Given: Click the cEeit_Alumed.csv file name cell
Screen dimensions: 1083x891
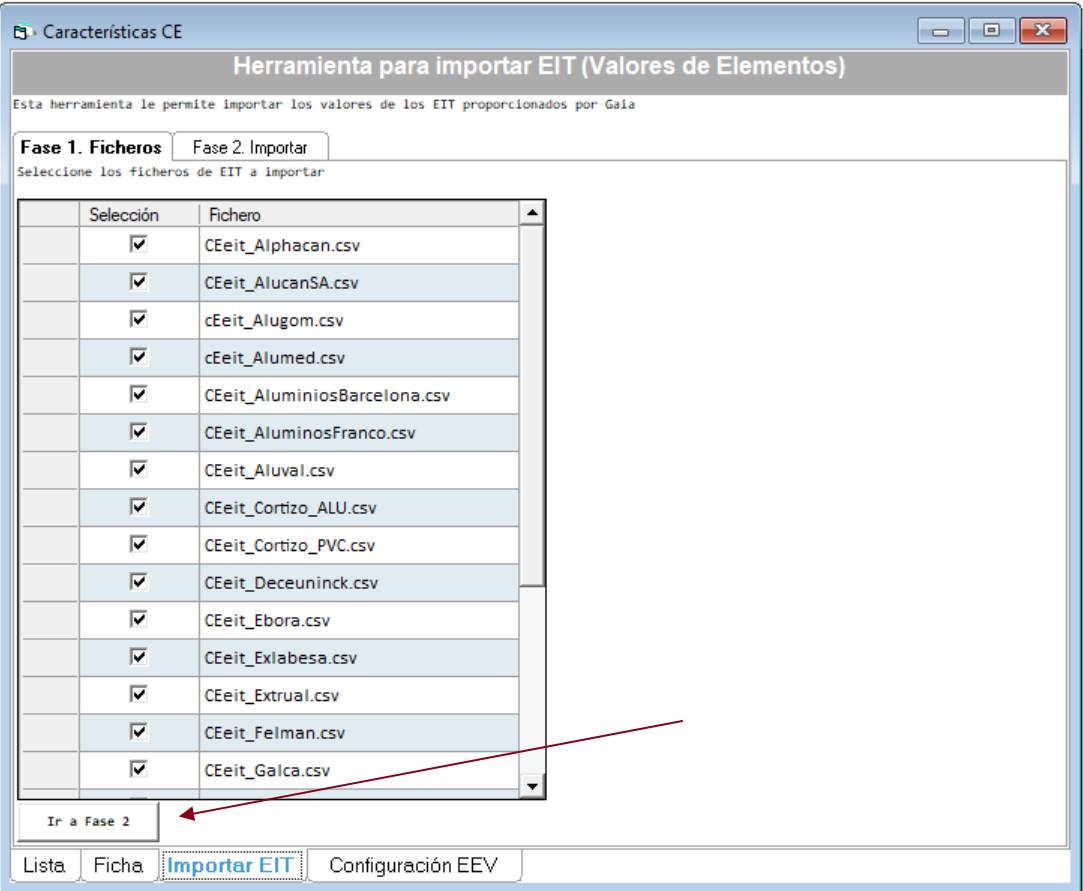Looking at the screenshot, I should [x=358, y=358].
